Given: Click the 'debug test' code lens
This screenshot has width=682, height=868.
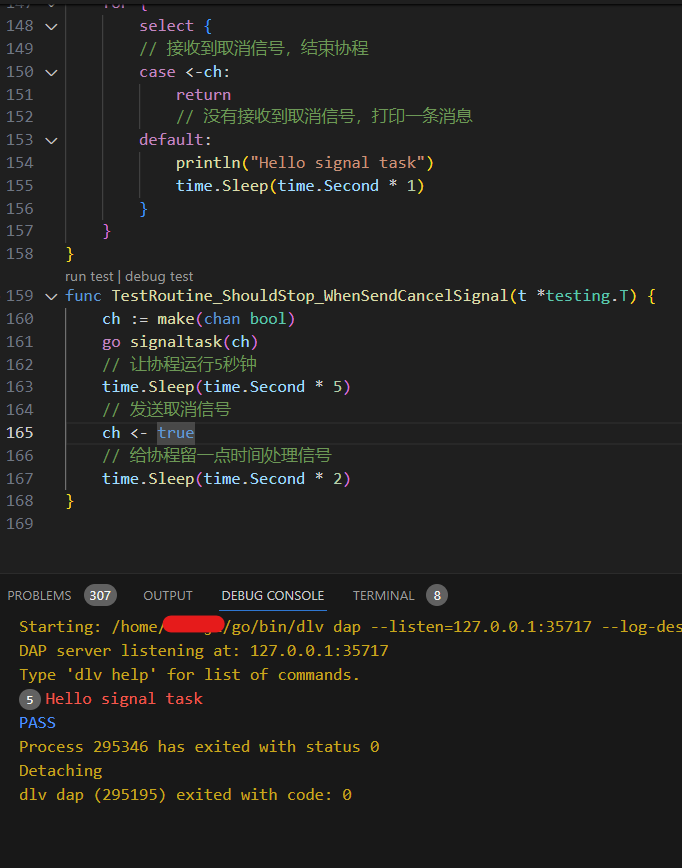Looking at the screenshot, I should (159, 276).
